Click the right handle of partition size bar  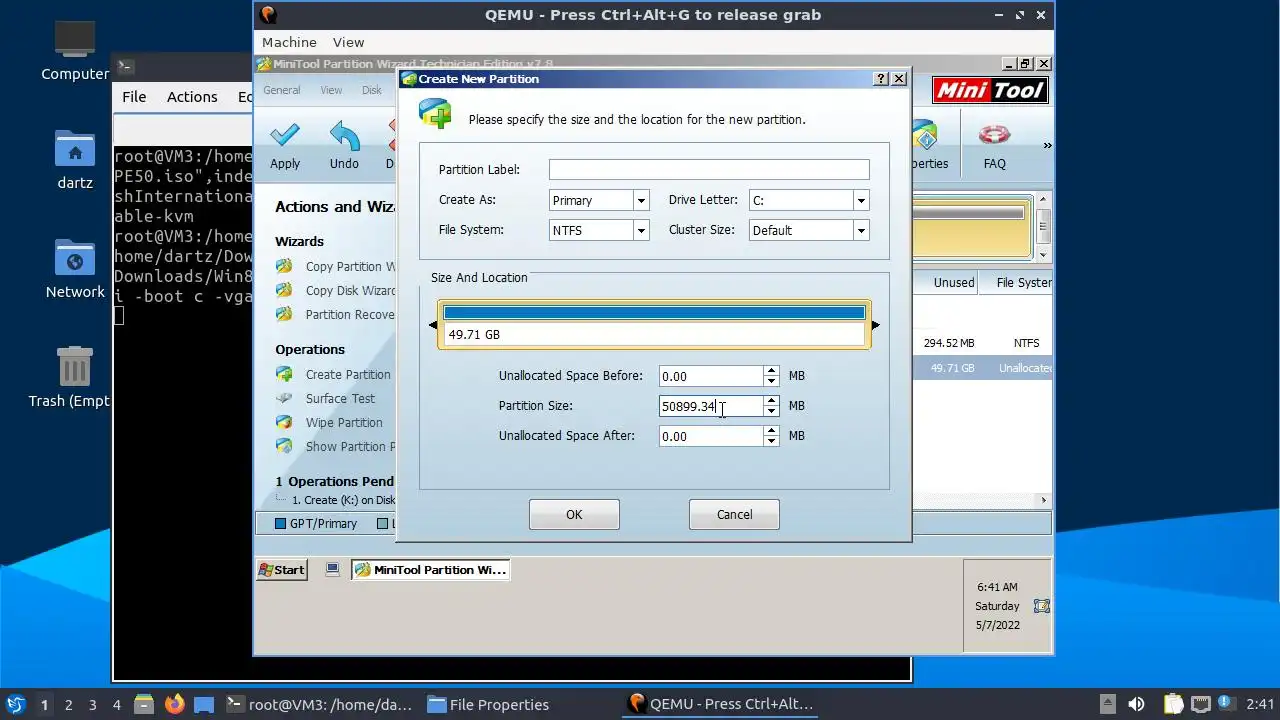pos(876,325)
